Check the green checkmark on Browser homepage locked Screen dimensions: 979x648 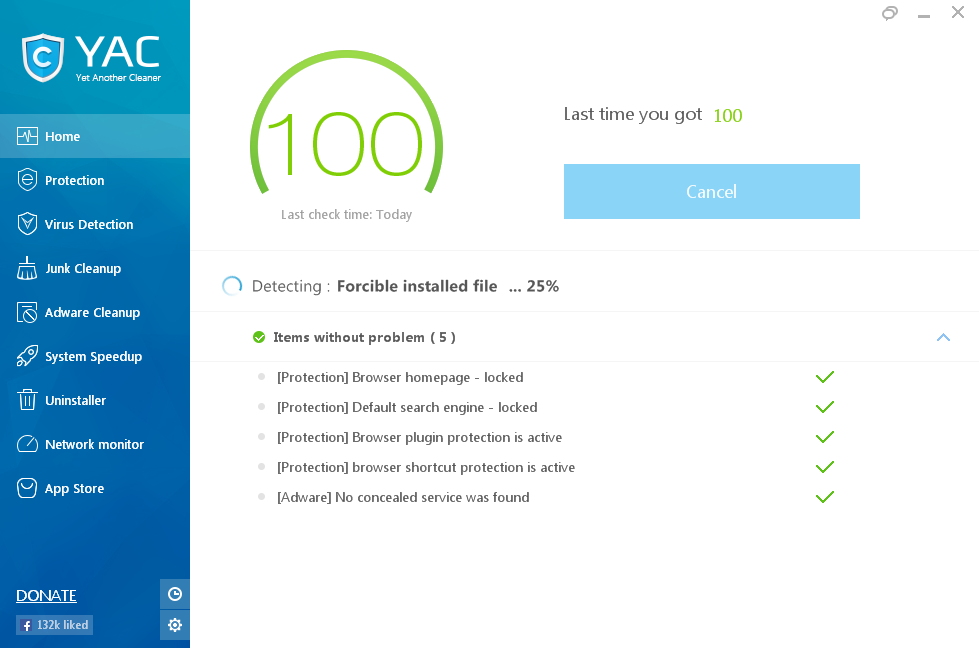tap(824, 377)
